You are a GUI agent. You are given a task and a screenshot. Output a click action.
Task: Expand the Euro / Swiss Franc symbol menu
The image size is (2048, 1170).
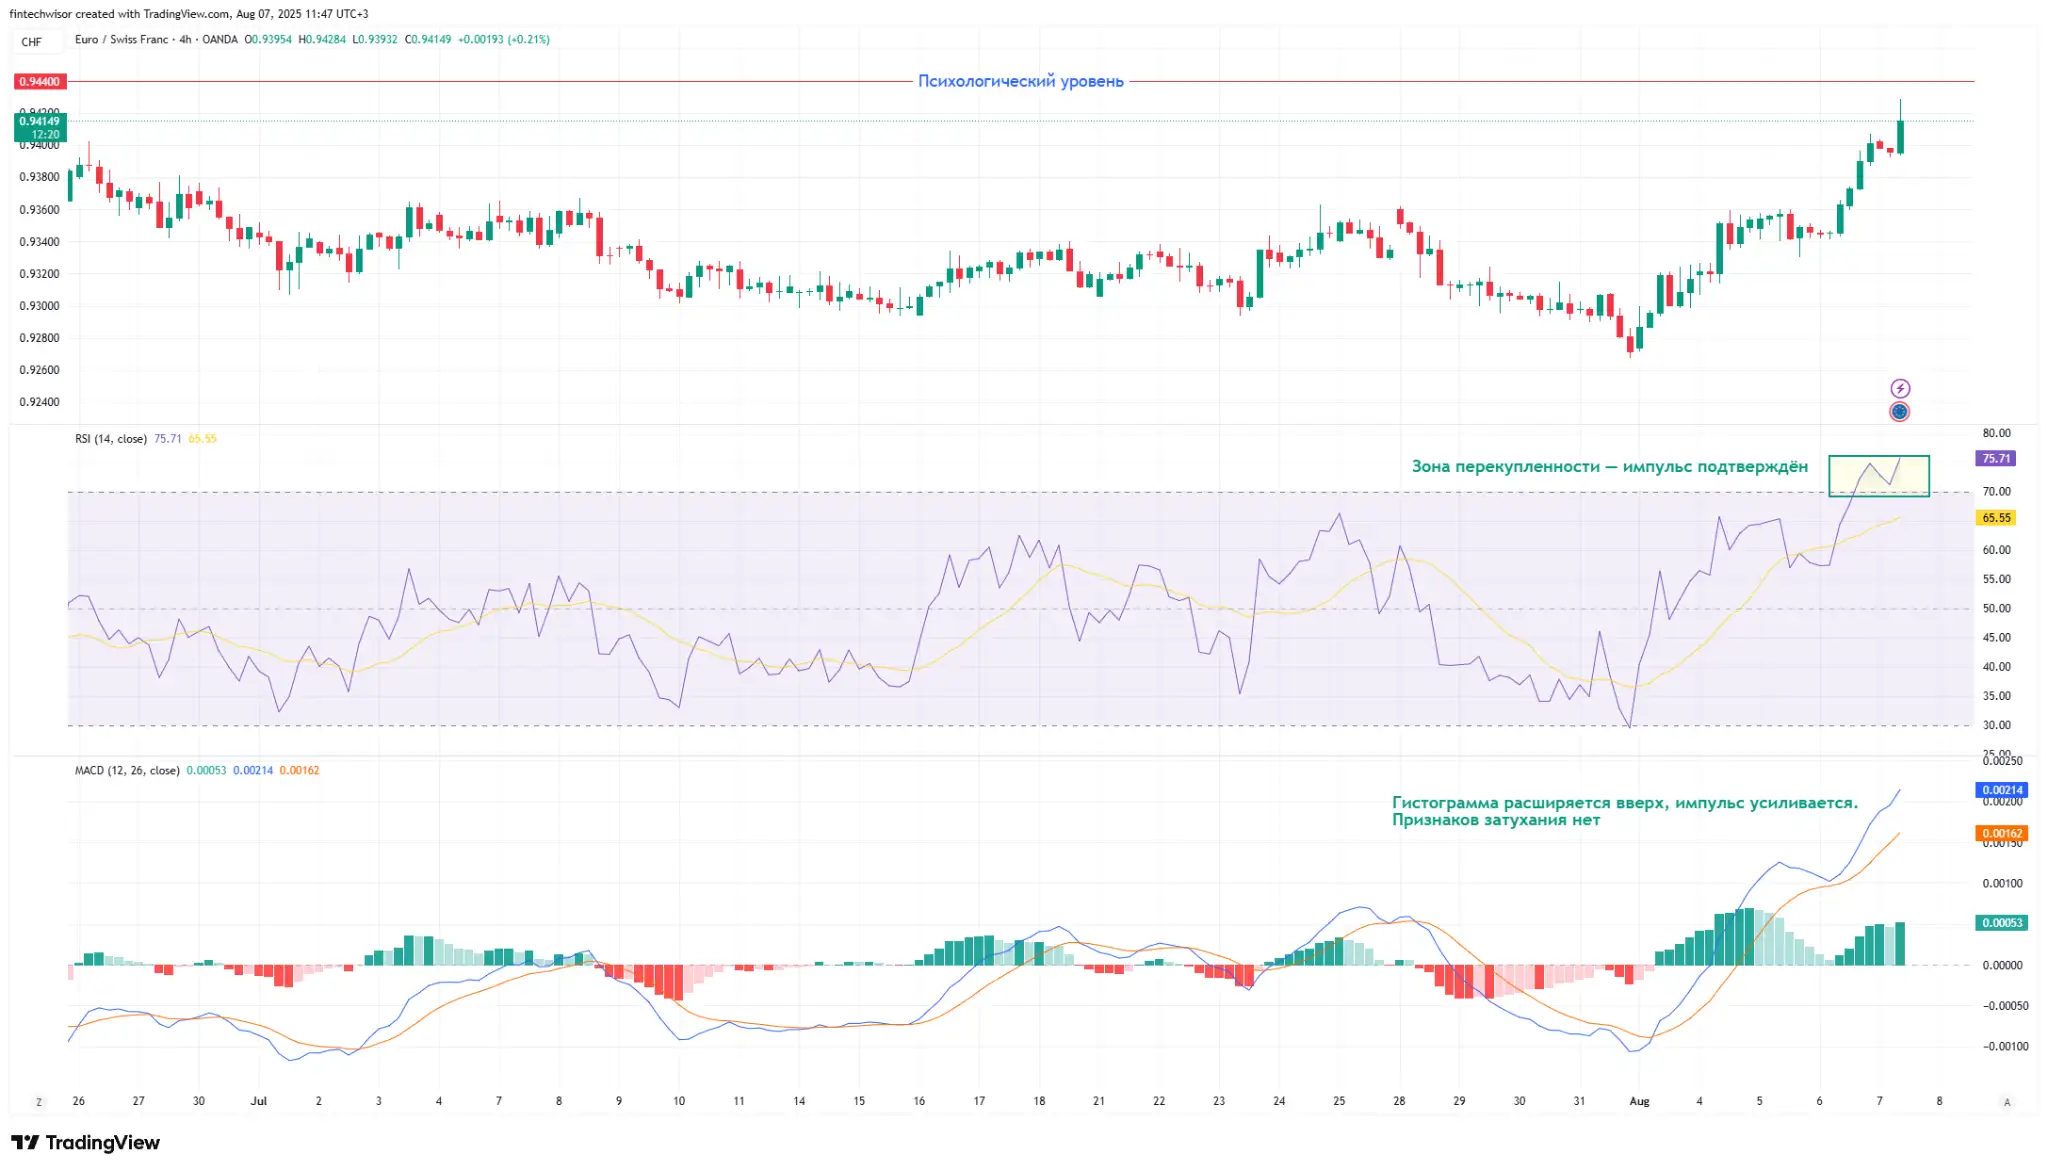[x=120, y=40]
